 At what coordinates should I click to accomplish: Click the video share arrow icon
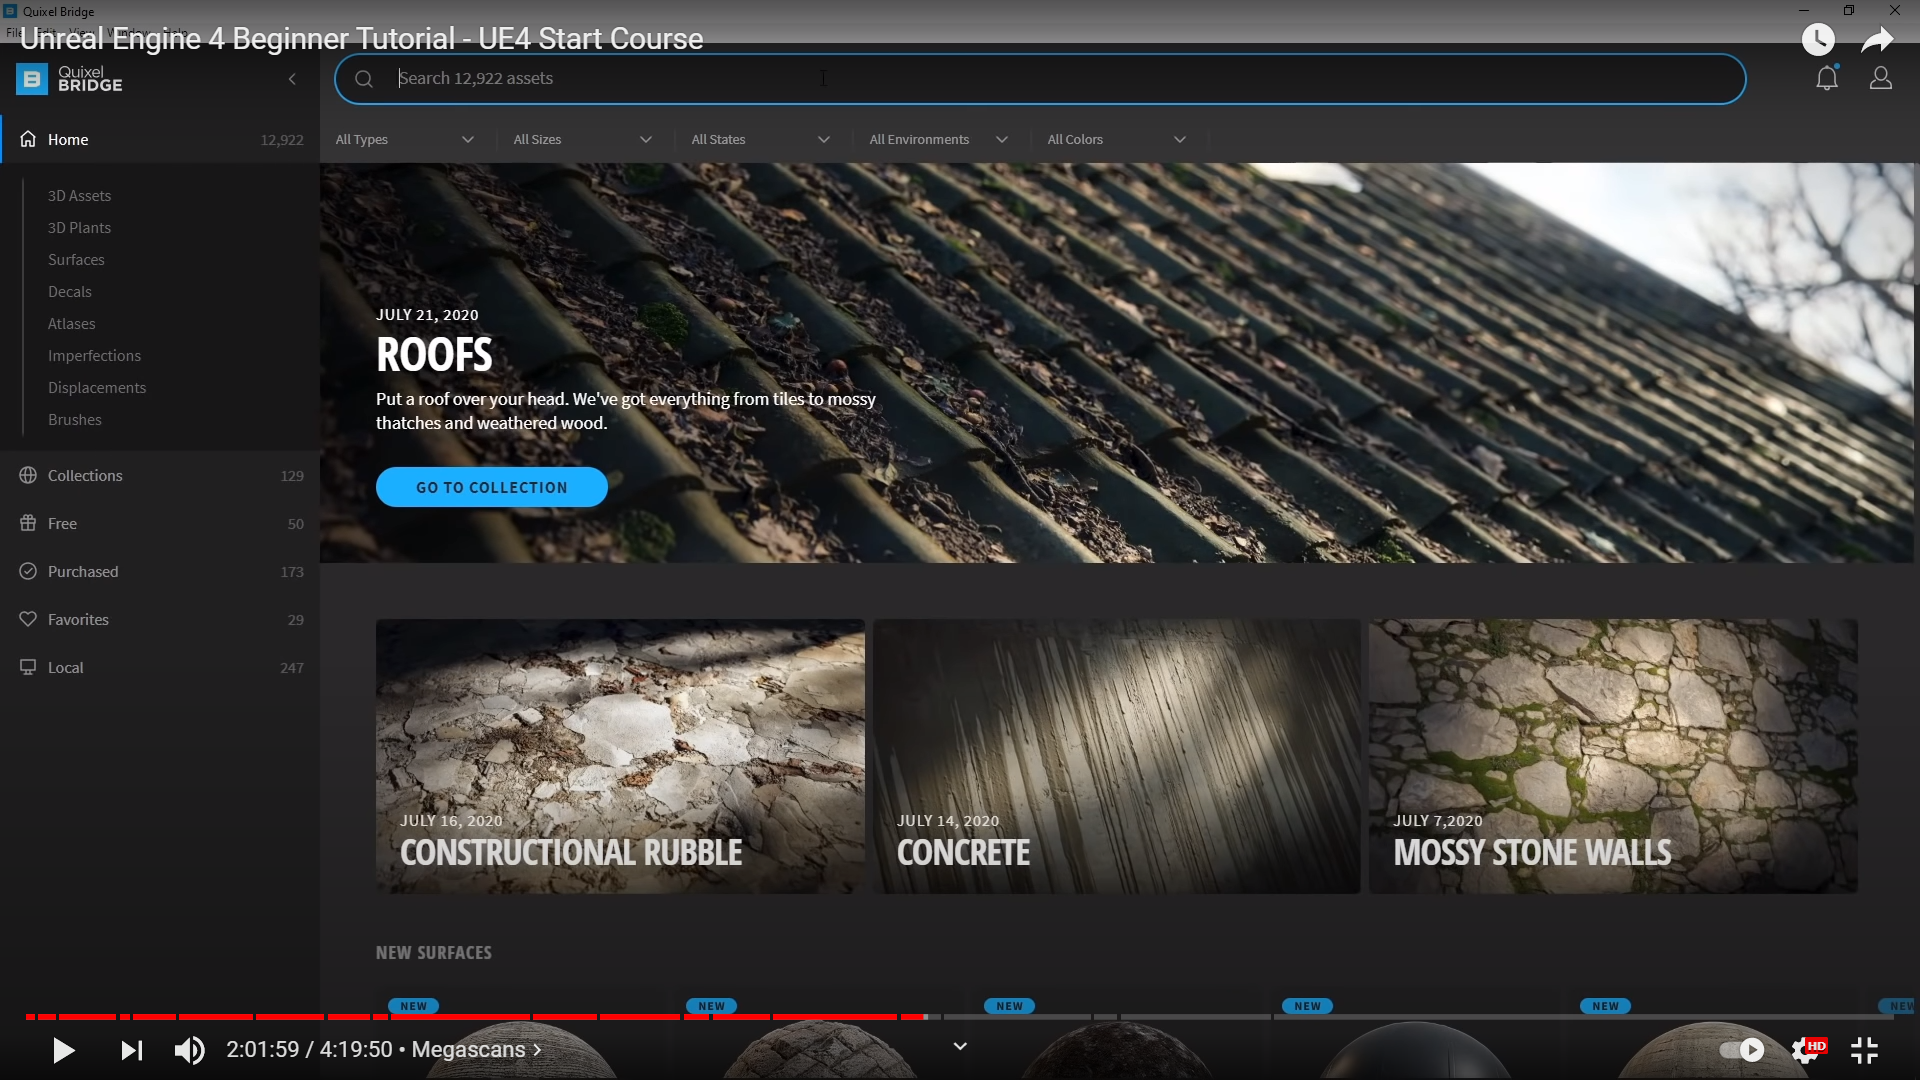click(x=1877, y=39)
